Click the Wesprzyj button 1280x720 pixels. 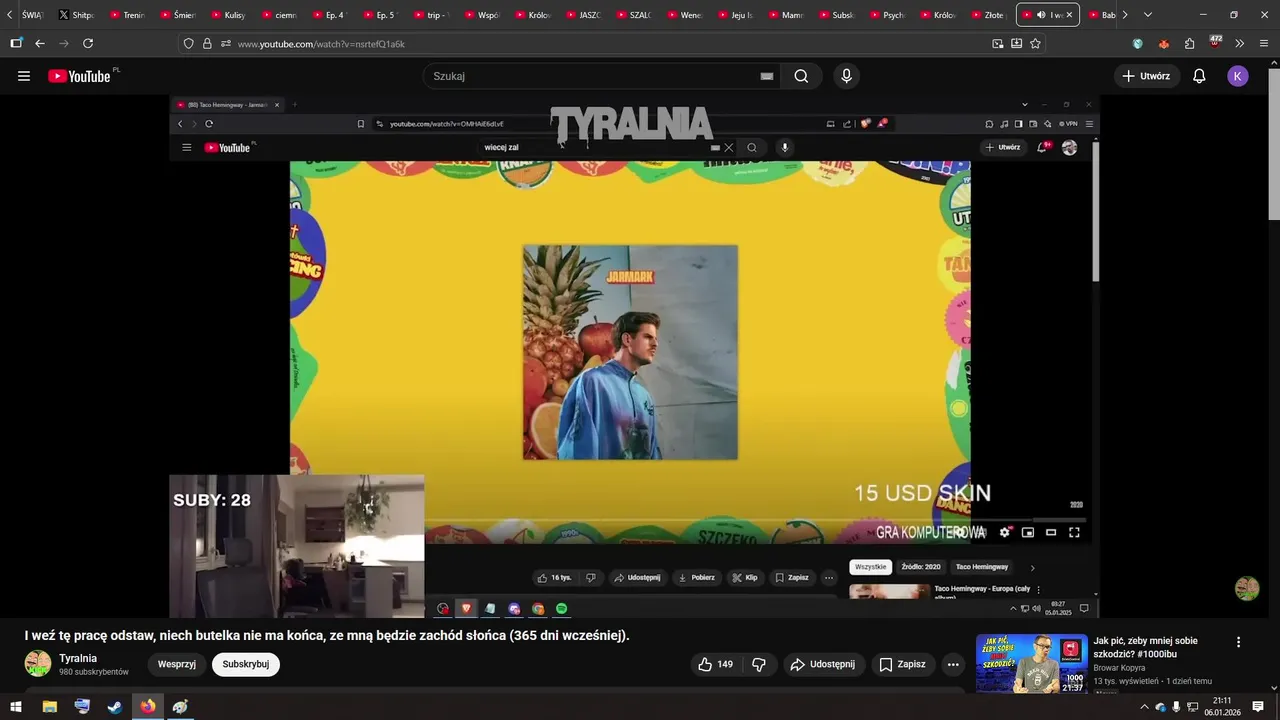pos(177,664)
